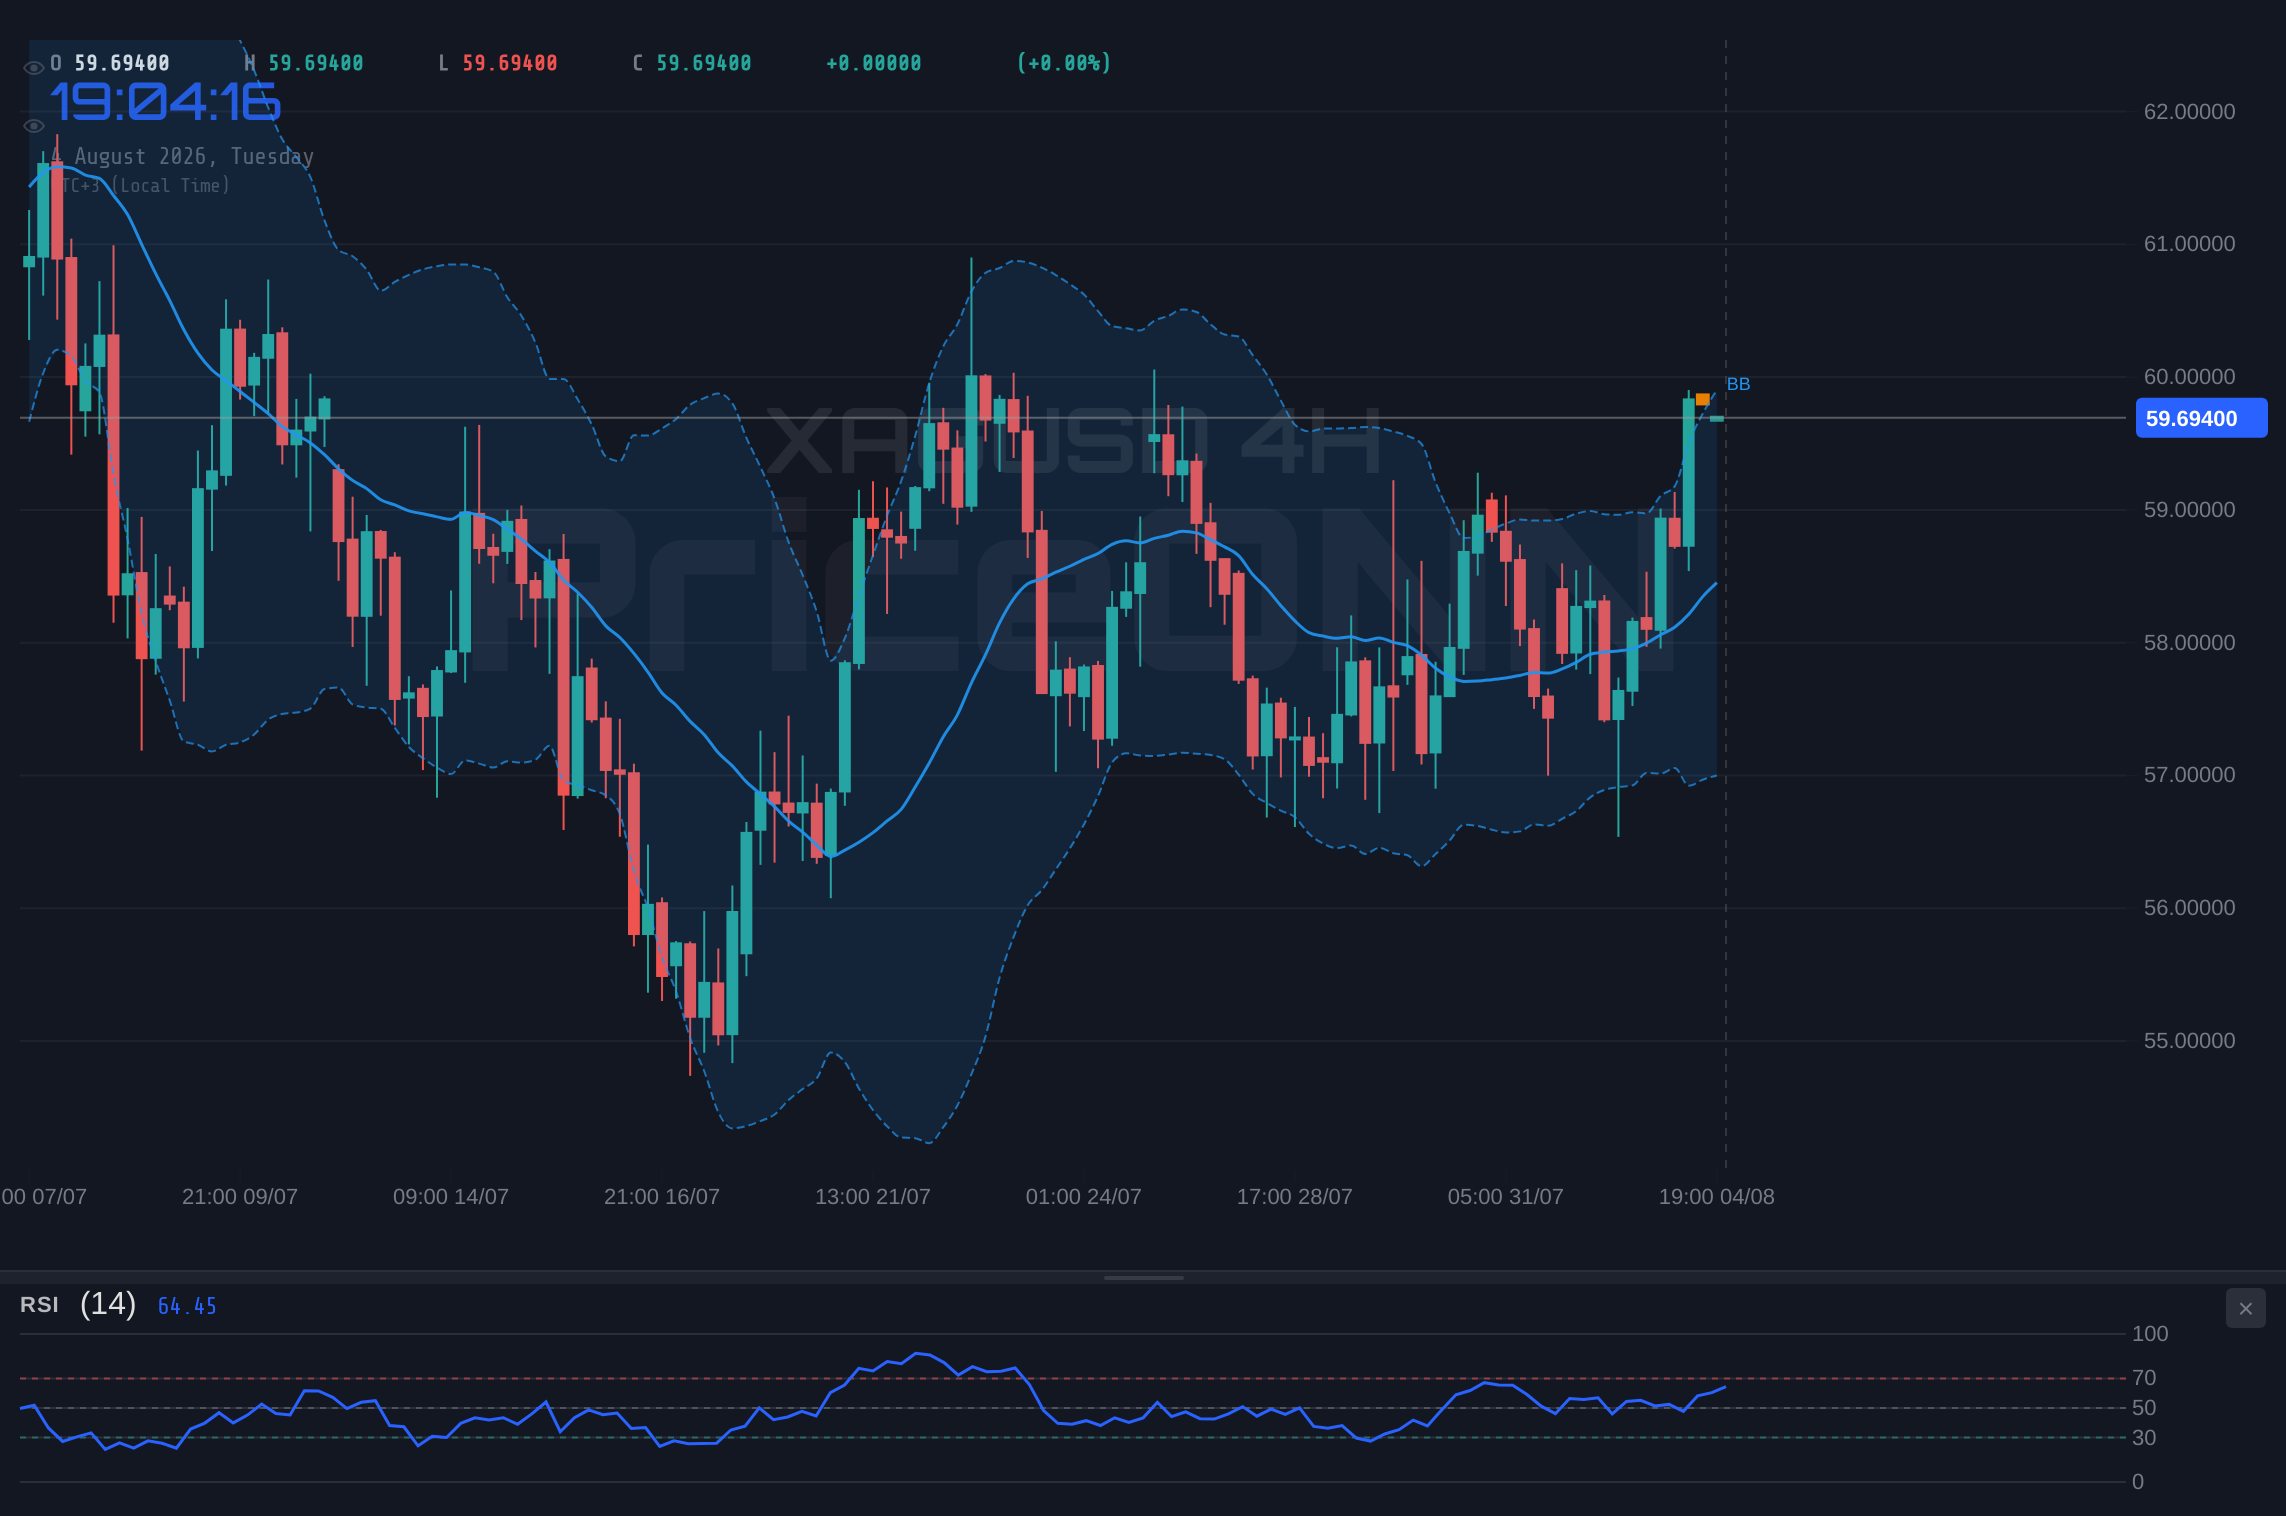Viewport: 2286px width, 1516px height.
Task: Click the 17:00 28/07 time axis label
Action: tap(1295, 1197)
